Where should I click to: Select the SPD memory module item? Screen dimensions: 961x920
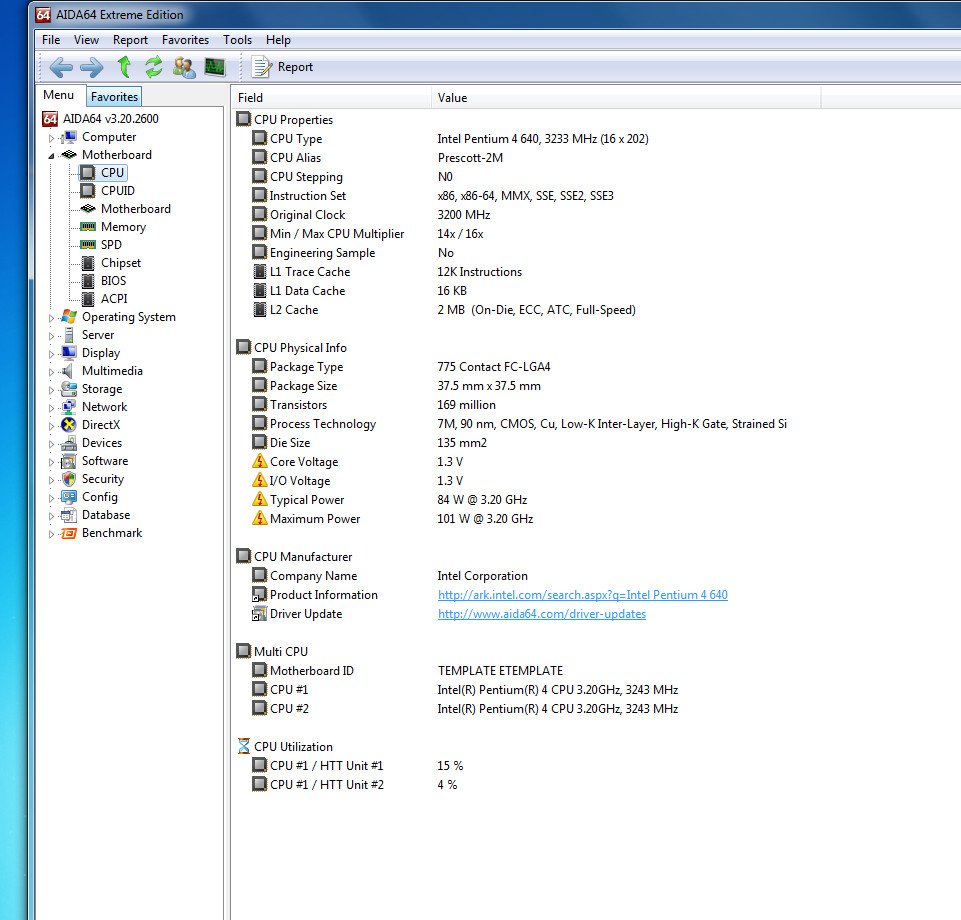coord(111,245)
